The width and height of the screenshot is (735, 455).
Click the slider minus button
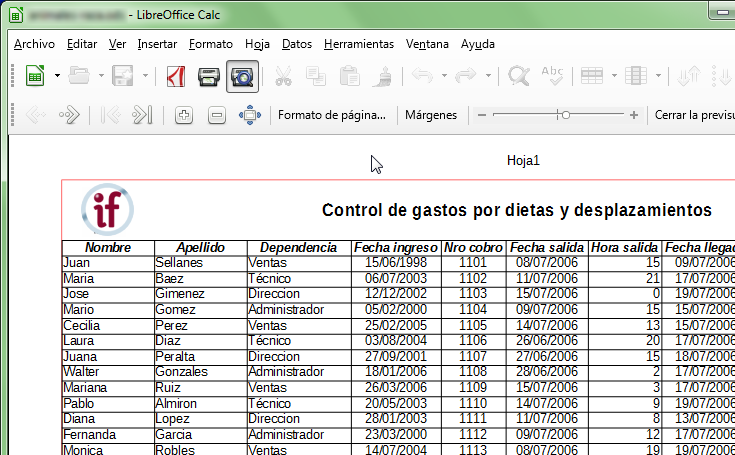click(482, 115)
